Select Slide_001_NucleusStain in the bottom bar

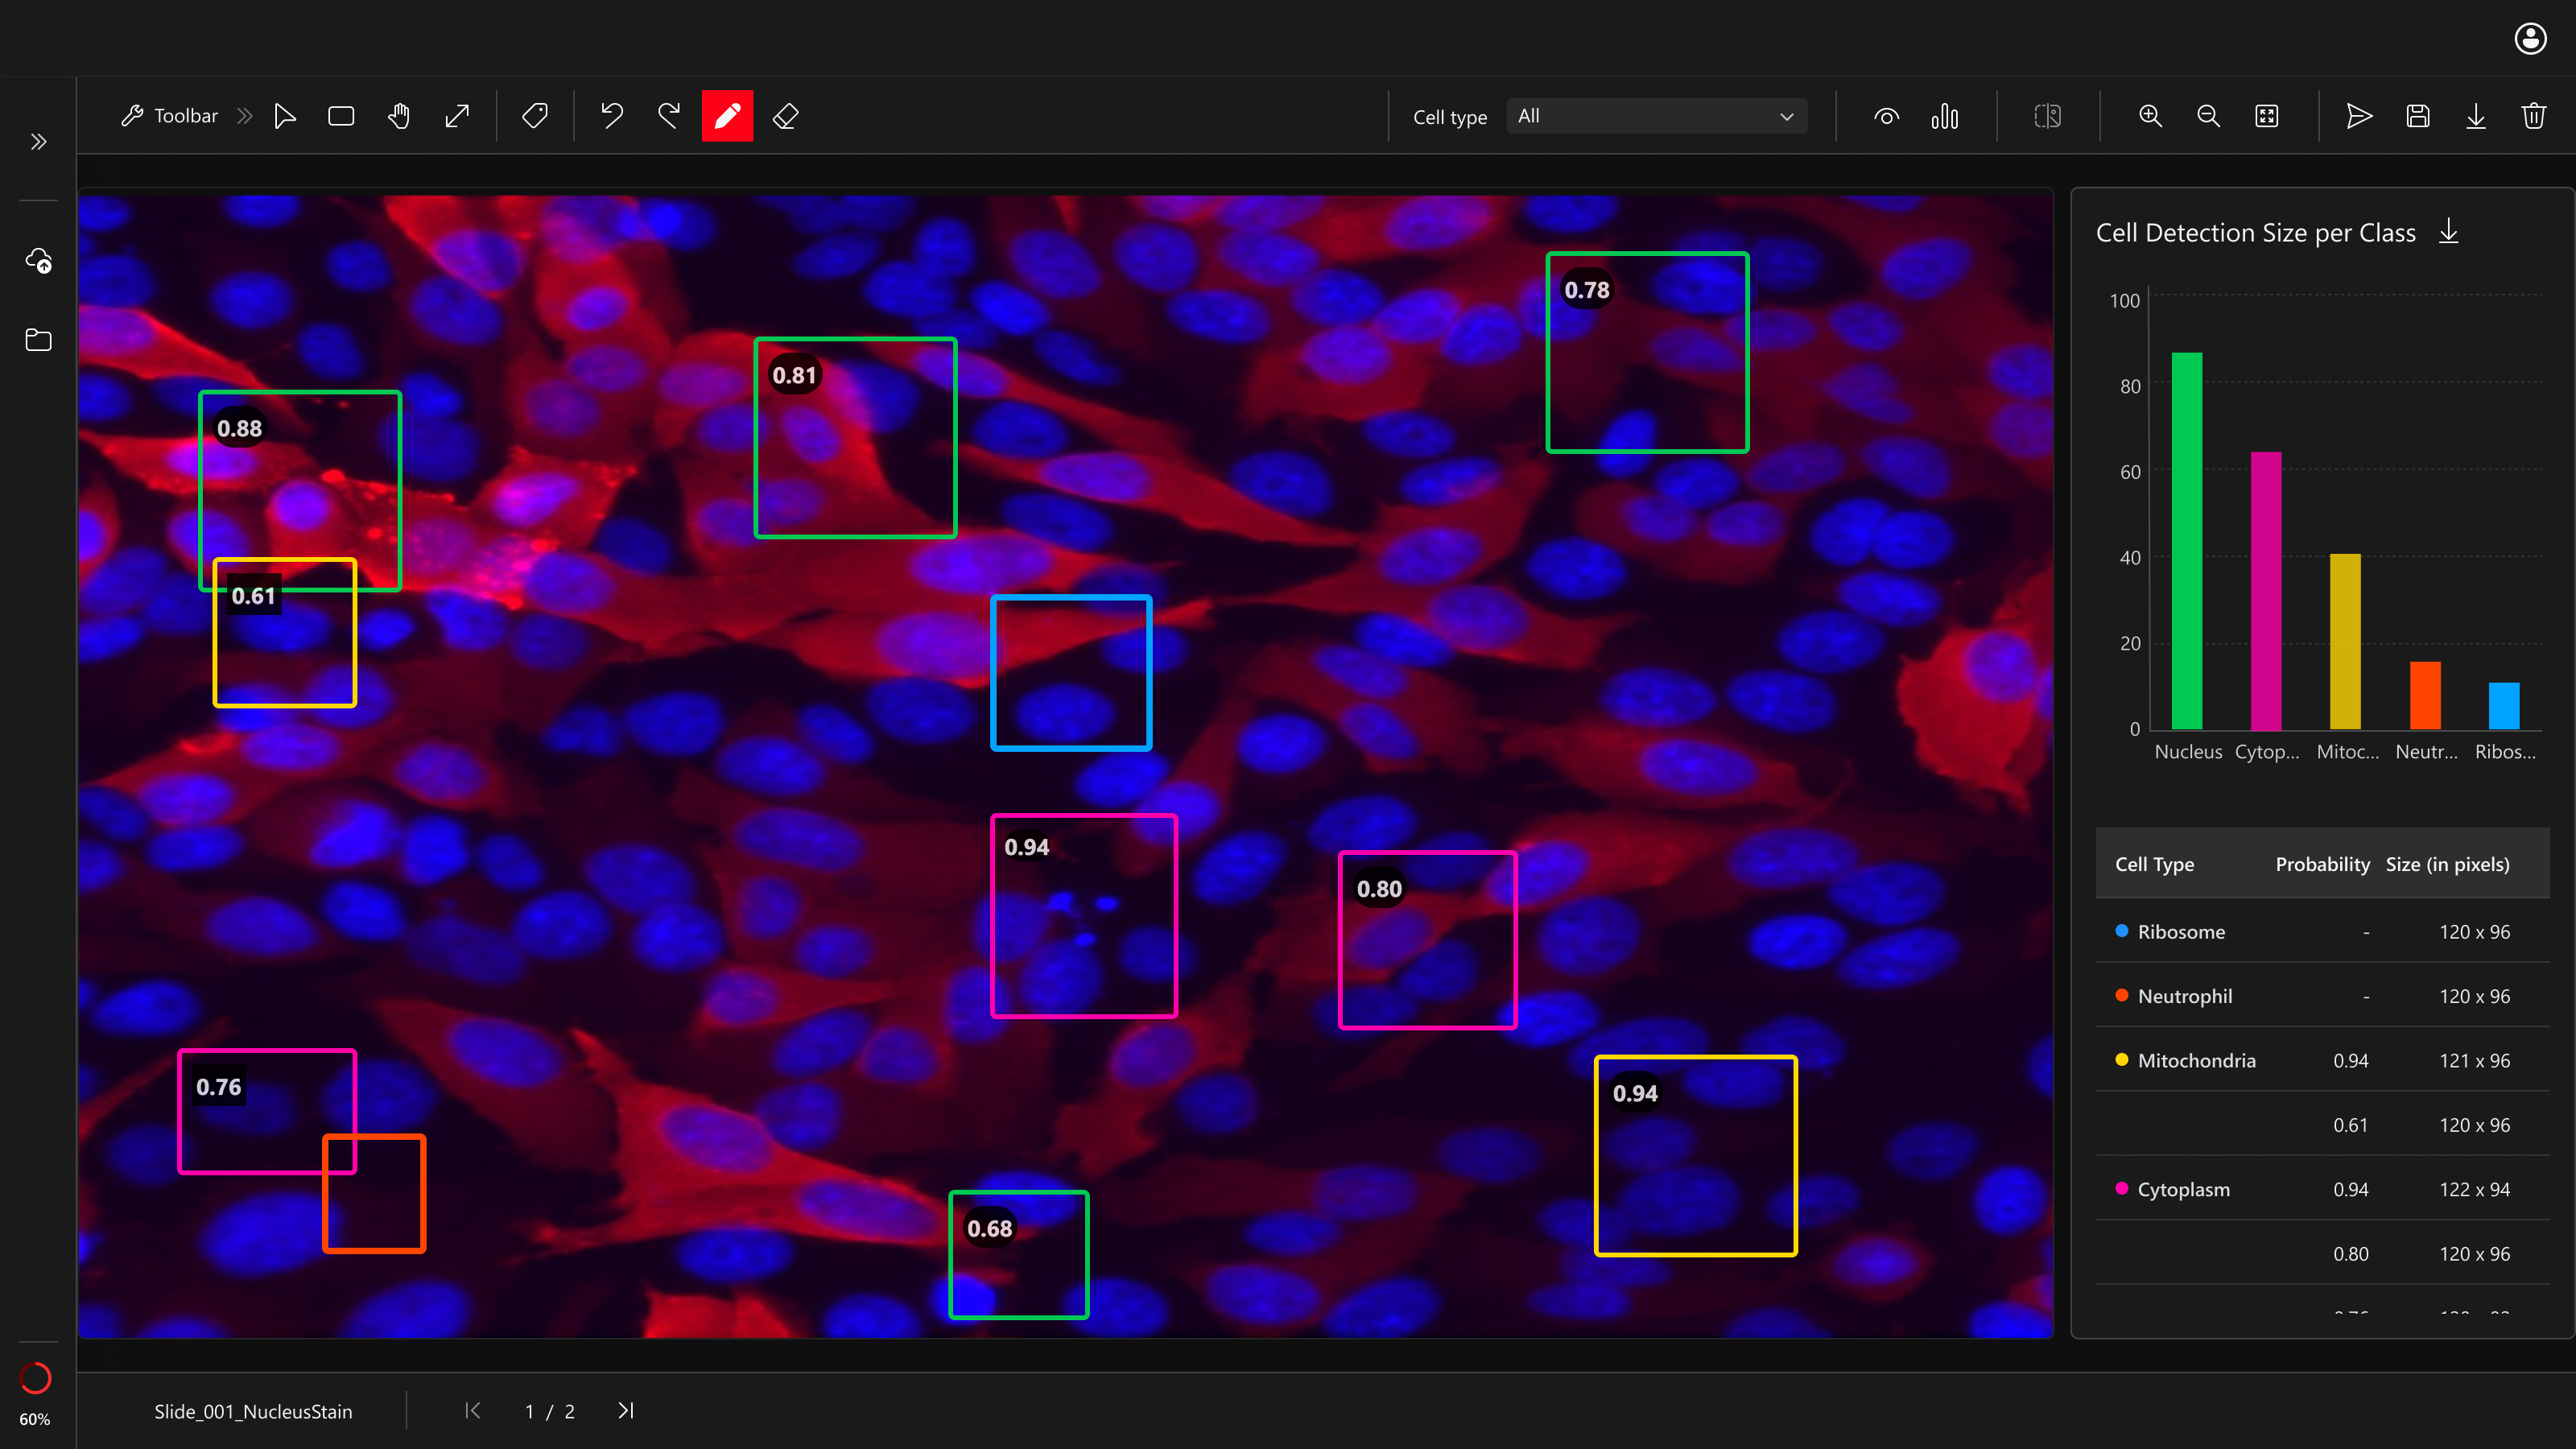253,1411
